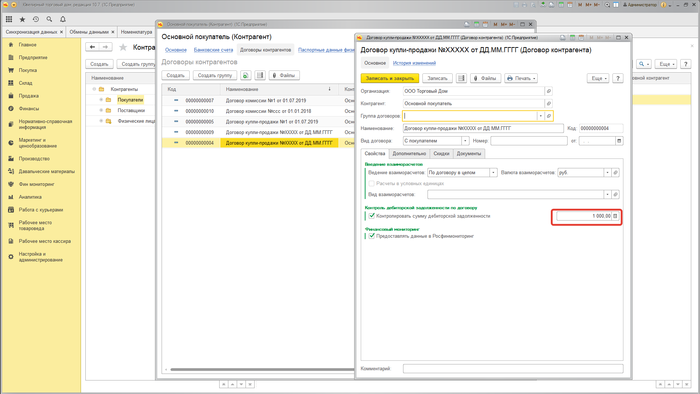Click Записать button

tap(437, 78)
